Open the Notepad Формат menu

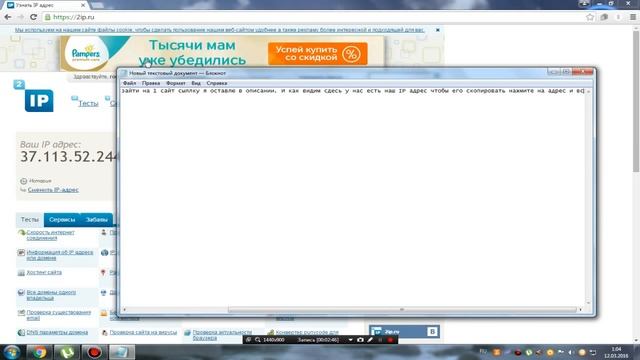176,83
